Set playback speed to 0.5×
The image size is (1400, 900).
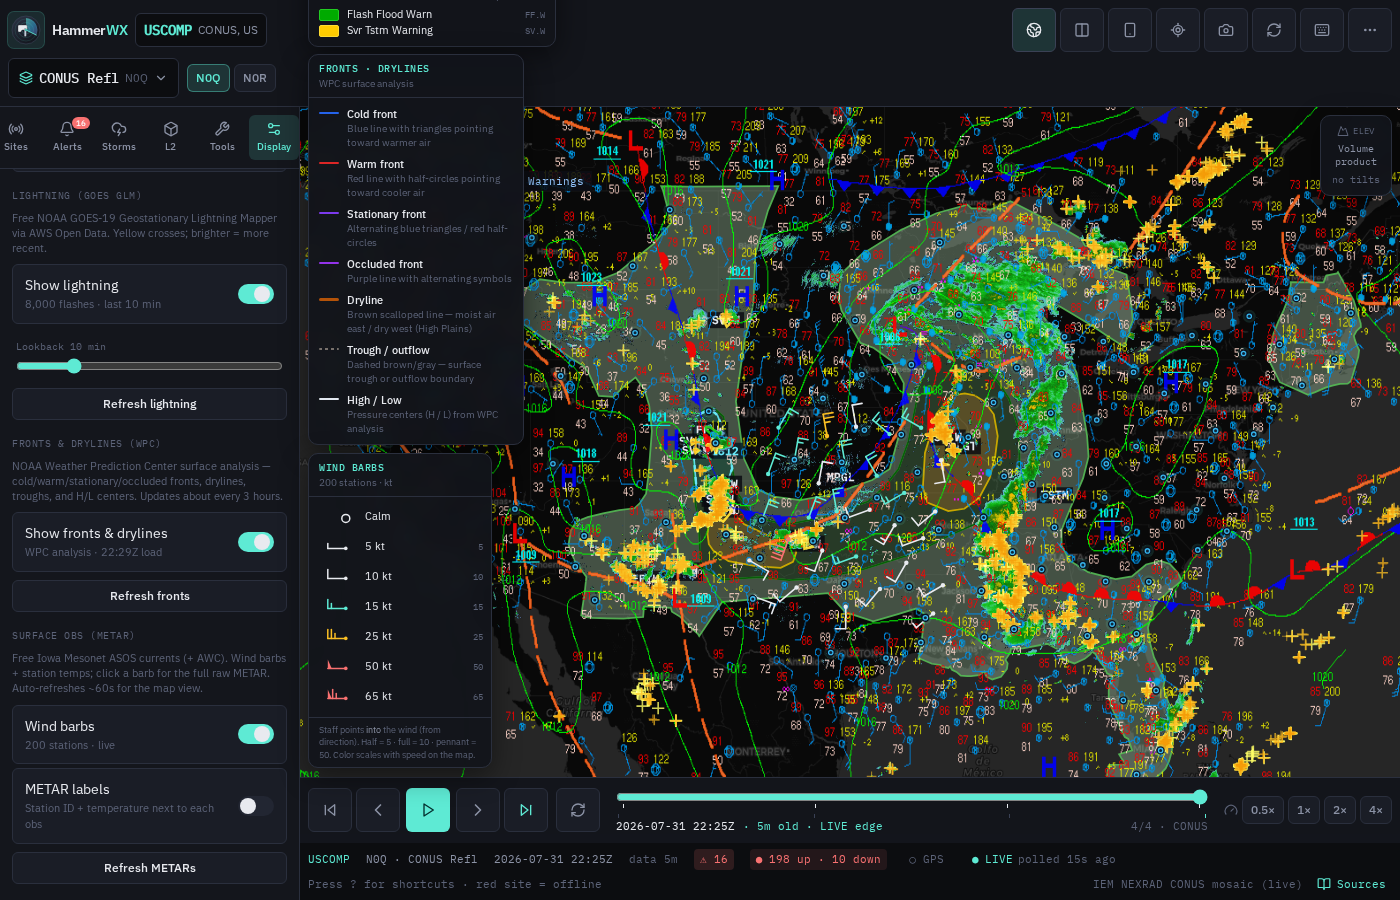coord(1263,810)
